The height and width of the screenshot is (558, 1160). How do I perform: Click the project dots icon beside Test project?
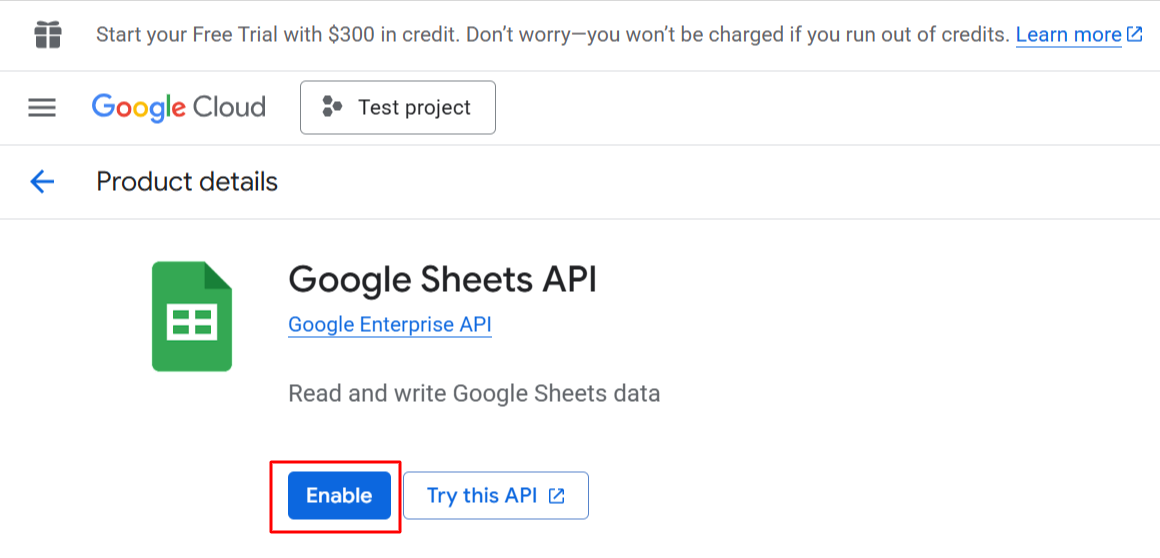pos(332,107)
